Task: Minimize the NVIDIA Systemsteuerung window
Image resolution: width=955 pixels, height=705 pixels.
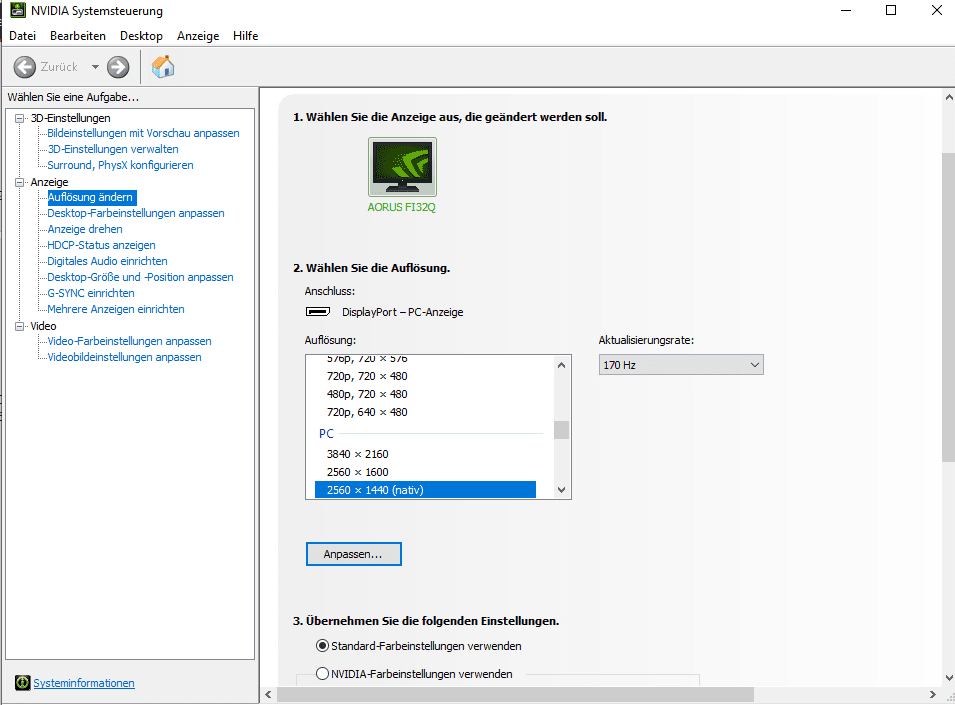Action: click(845, 10)
